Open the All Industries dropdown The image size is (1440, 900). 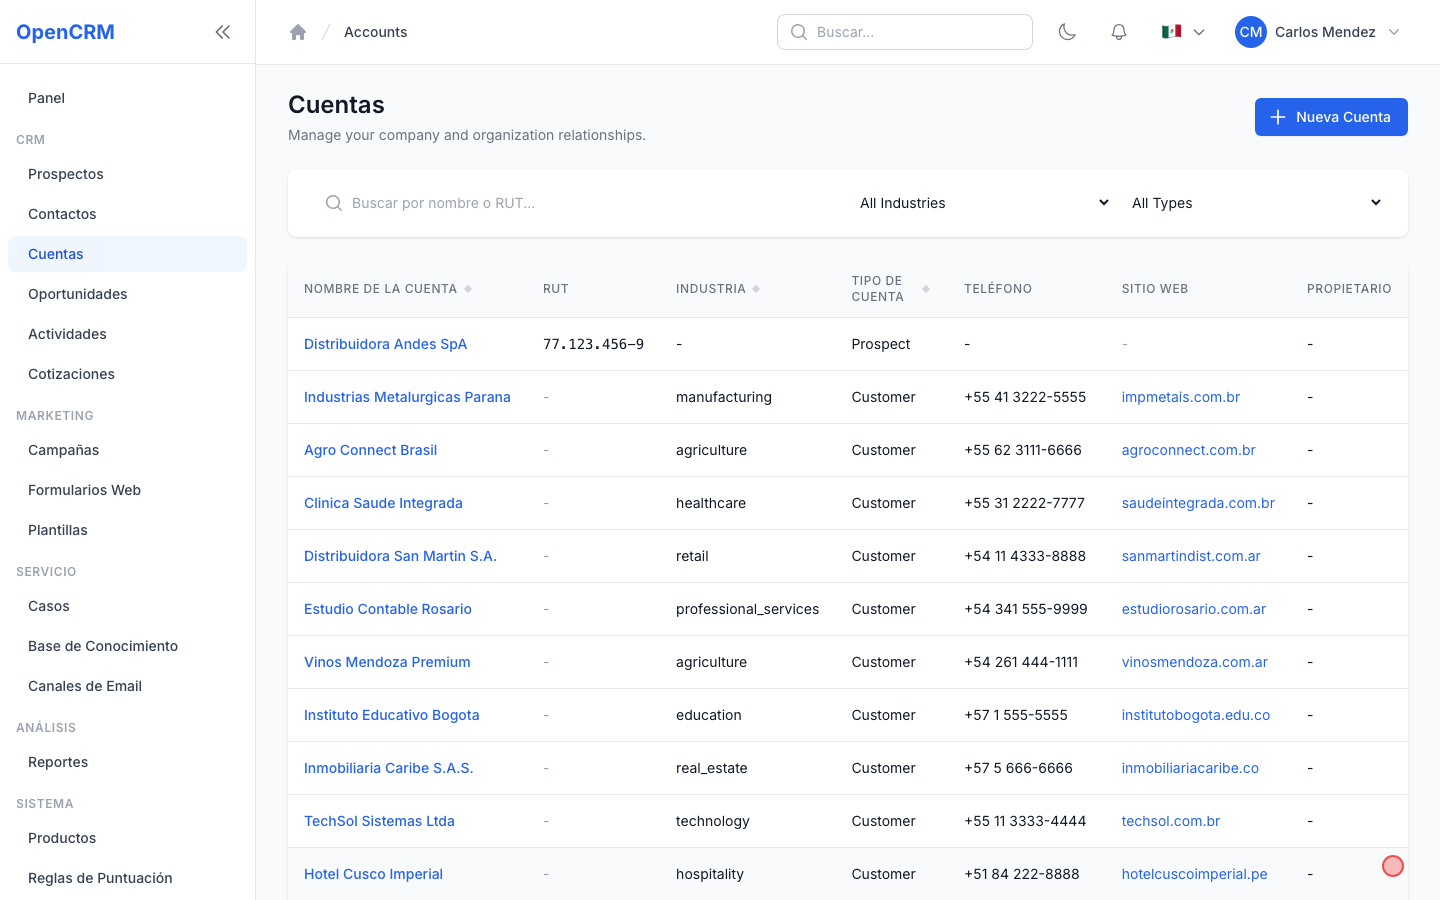pyautogui.click(x=984, y=203)
